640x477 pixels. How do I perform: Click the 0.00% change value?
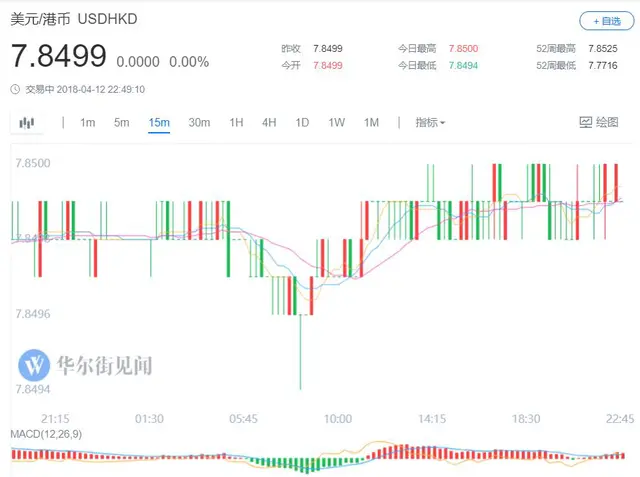(189, 62)
